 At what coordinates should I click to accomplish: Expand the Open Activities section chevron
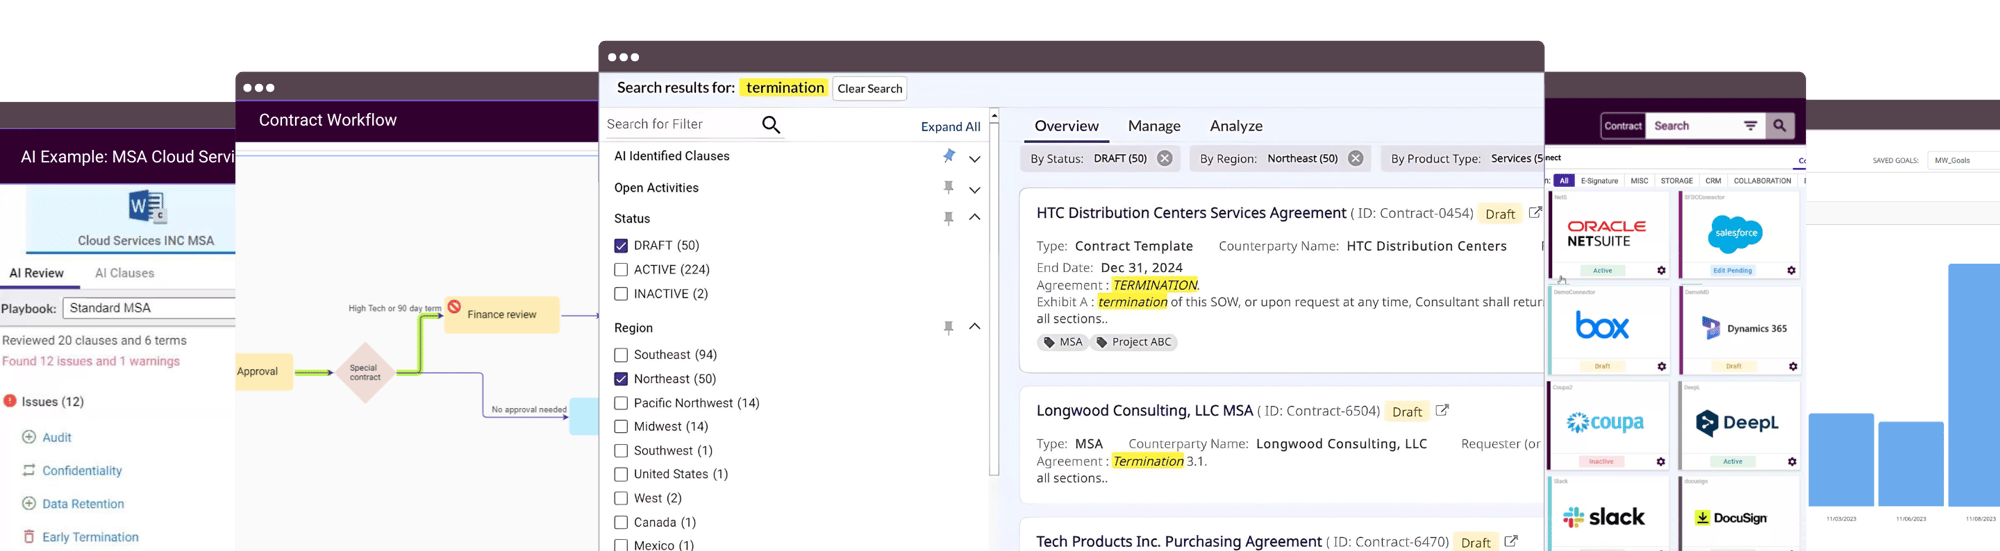[975, 189]
